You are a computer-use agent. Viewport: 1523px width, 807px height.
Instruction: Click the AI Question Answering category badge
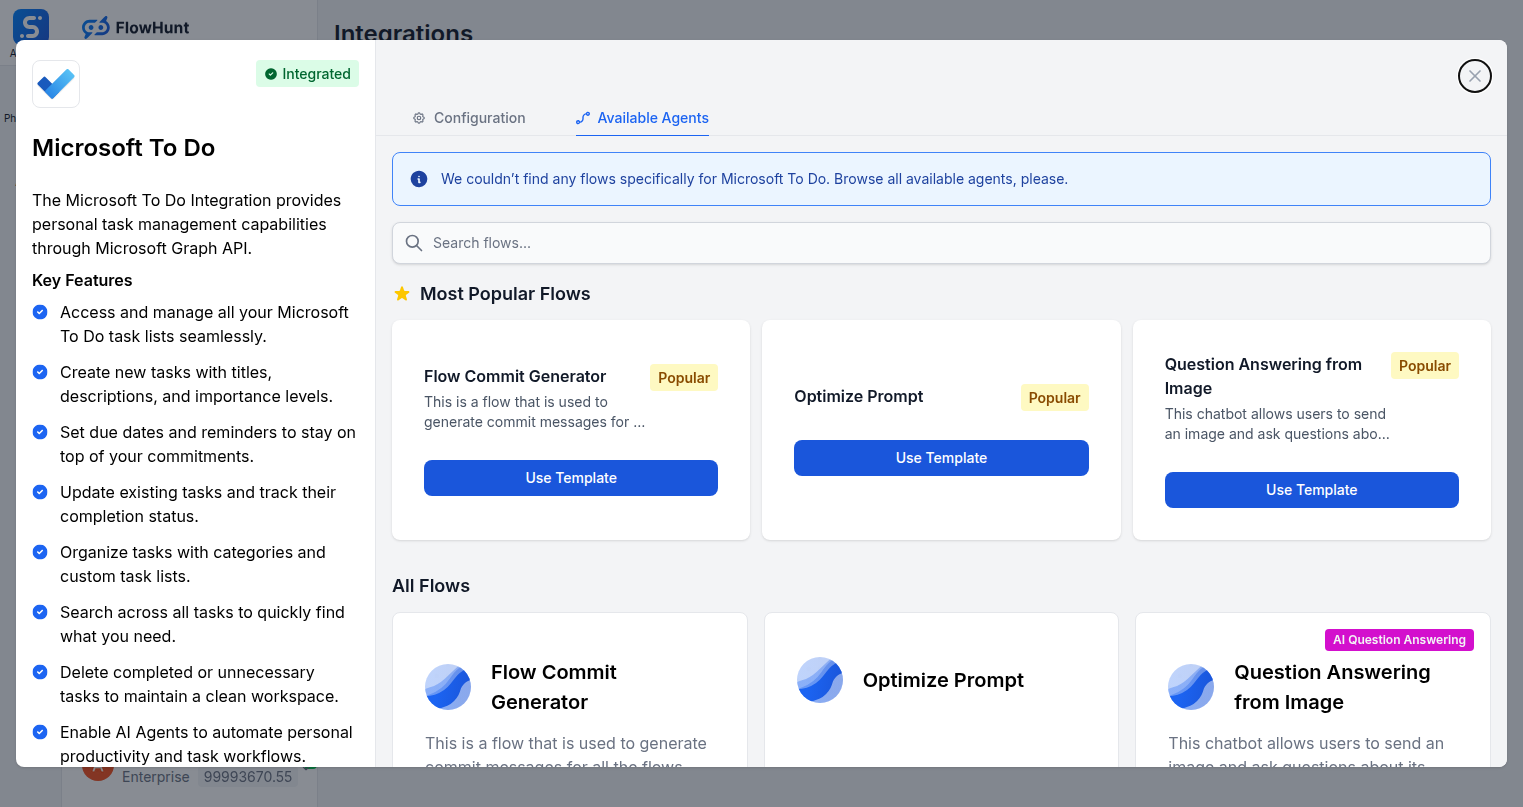click(1398, 639)
